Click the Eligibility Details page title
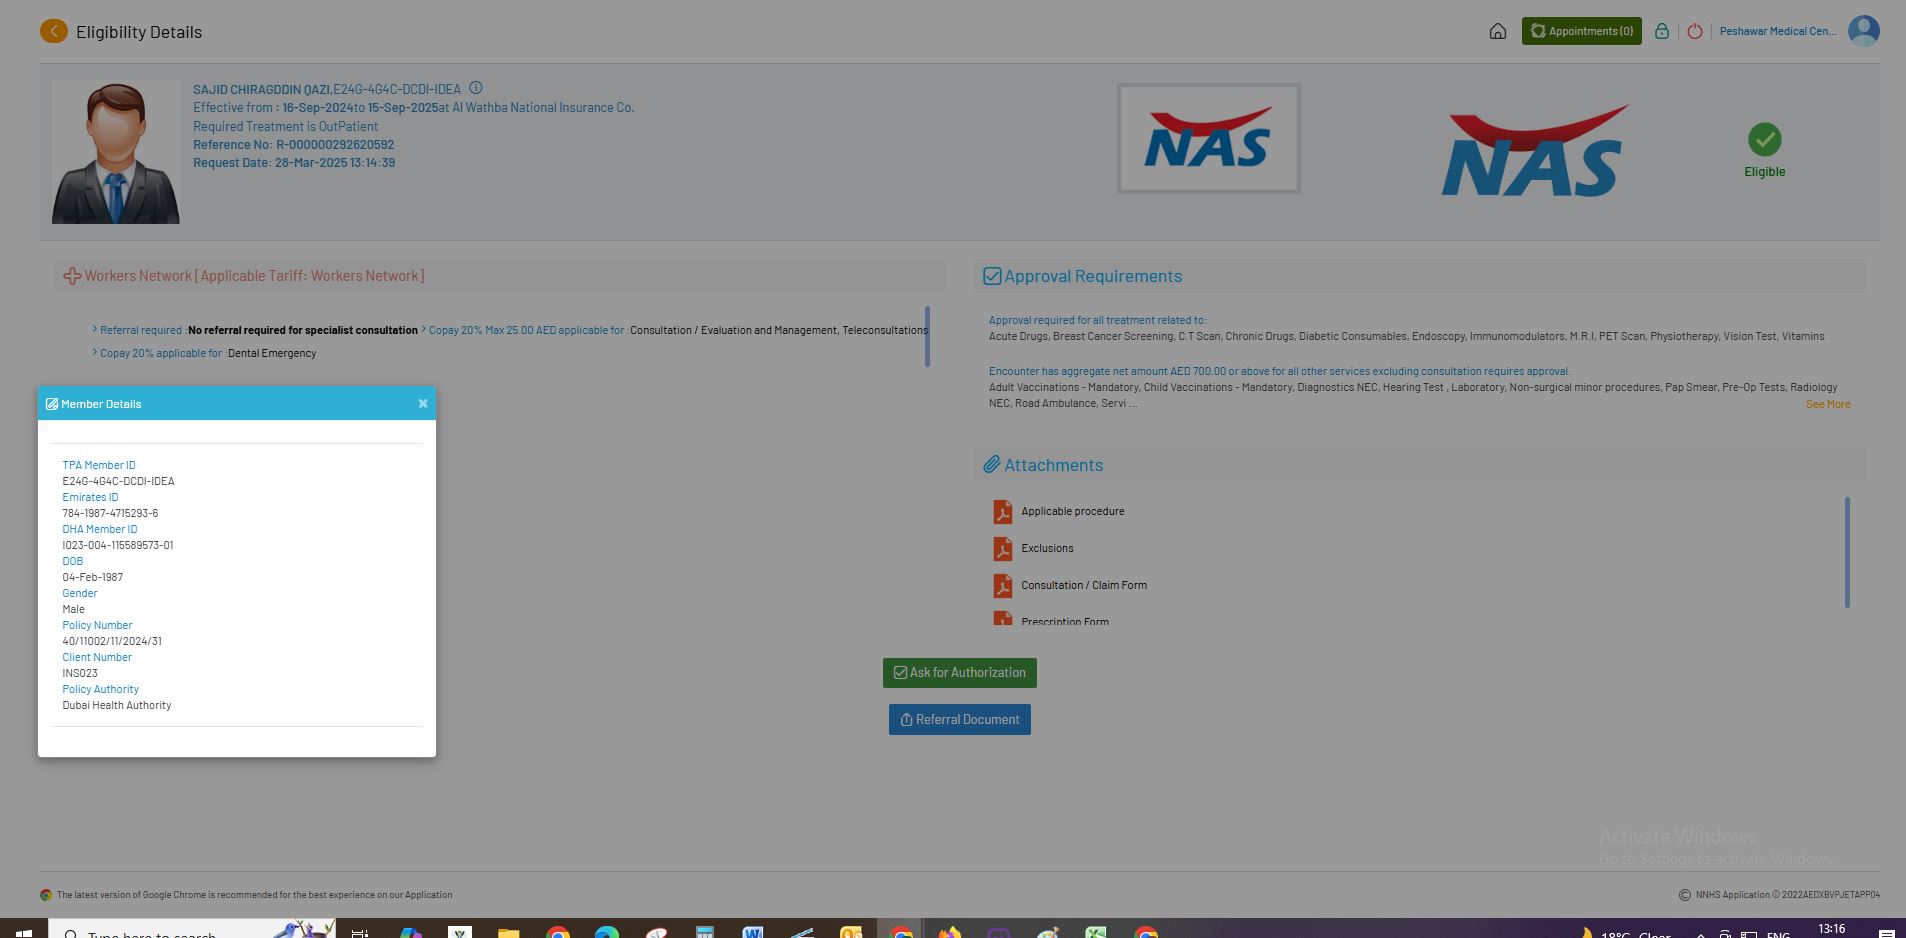Image resolution: width=1906 pixels, height=938 pixels. pyautogui.click(x=139, y=32)
